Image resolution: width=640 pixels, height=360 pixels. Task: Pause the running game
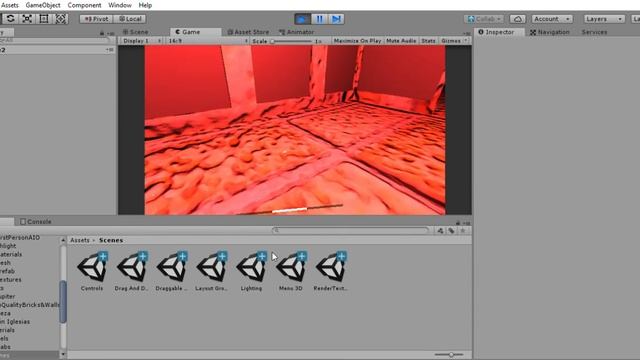click(x=319, y=19)
